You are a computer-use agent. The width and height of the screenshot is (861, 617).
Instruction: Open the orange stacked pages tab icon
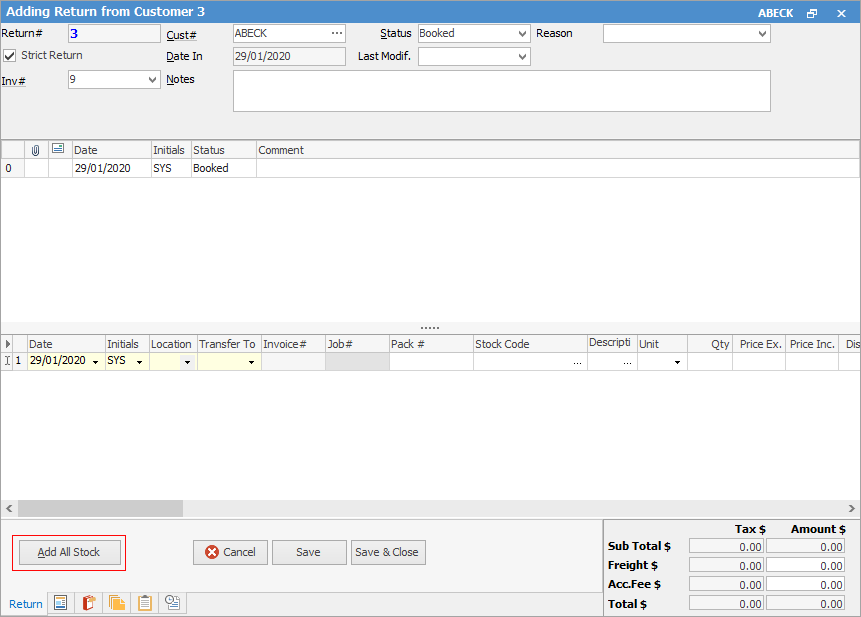pyautogui.click(x=117, y=603)
